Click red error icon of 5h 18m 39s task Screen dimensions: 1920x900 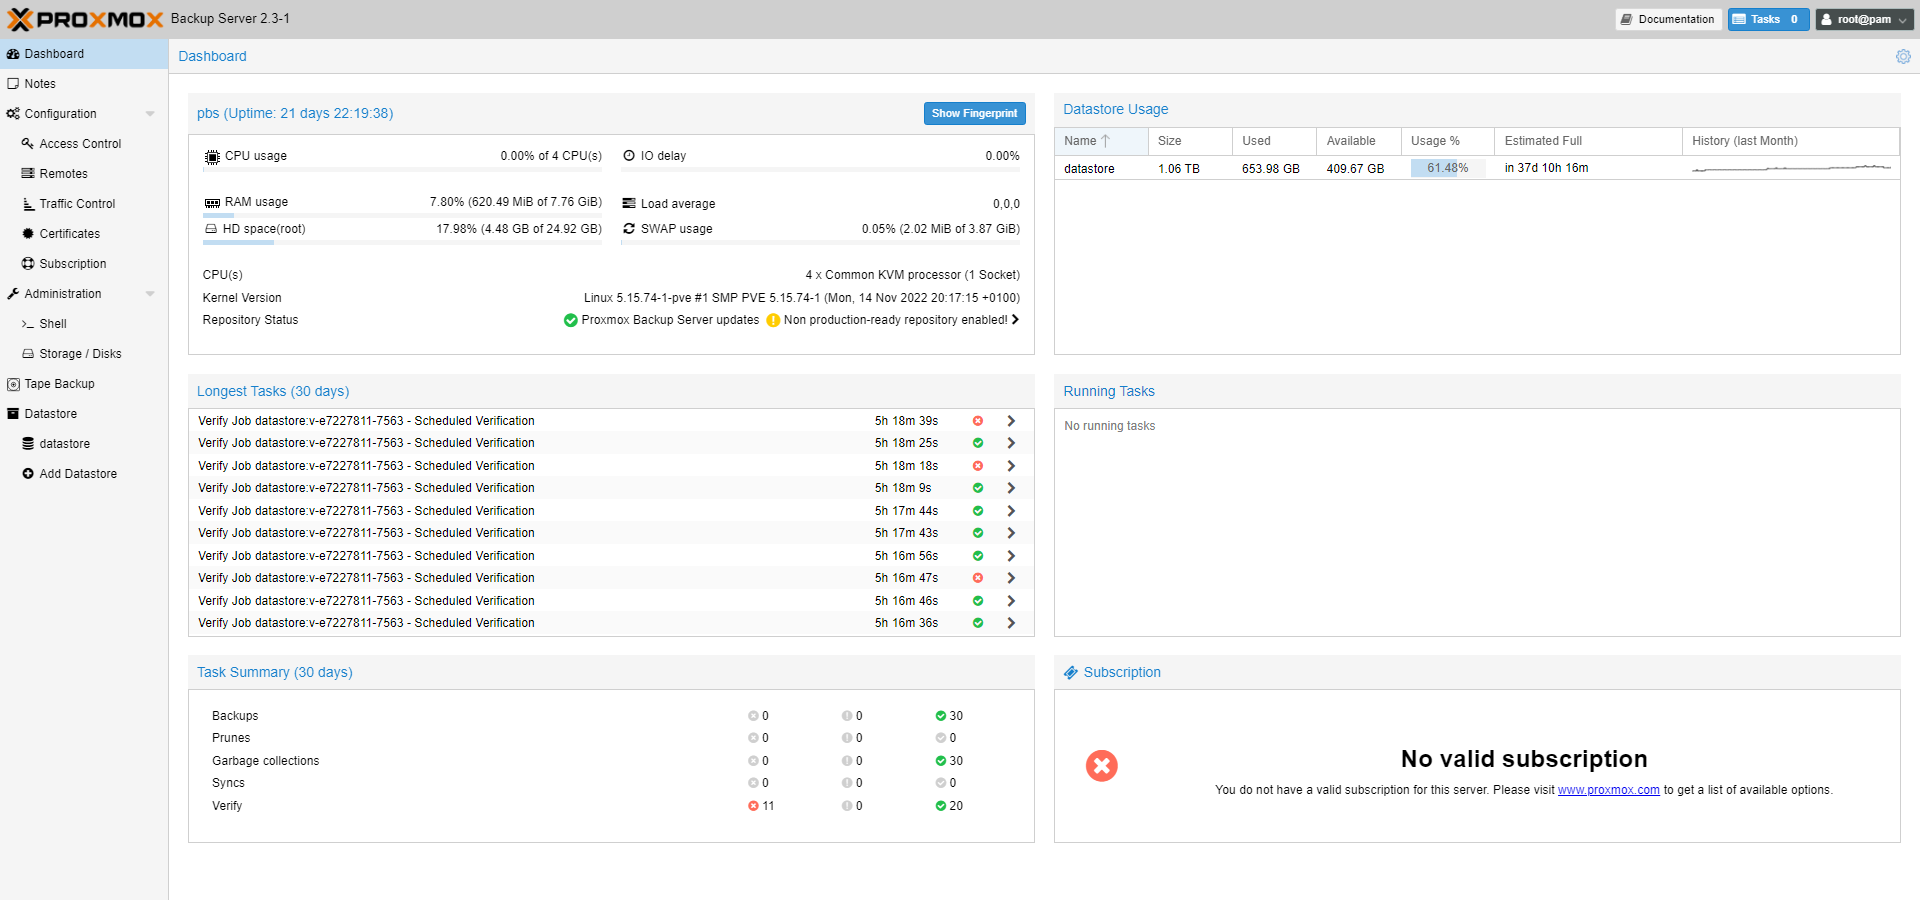pyautogui.click(x=978, y=421)
